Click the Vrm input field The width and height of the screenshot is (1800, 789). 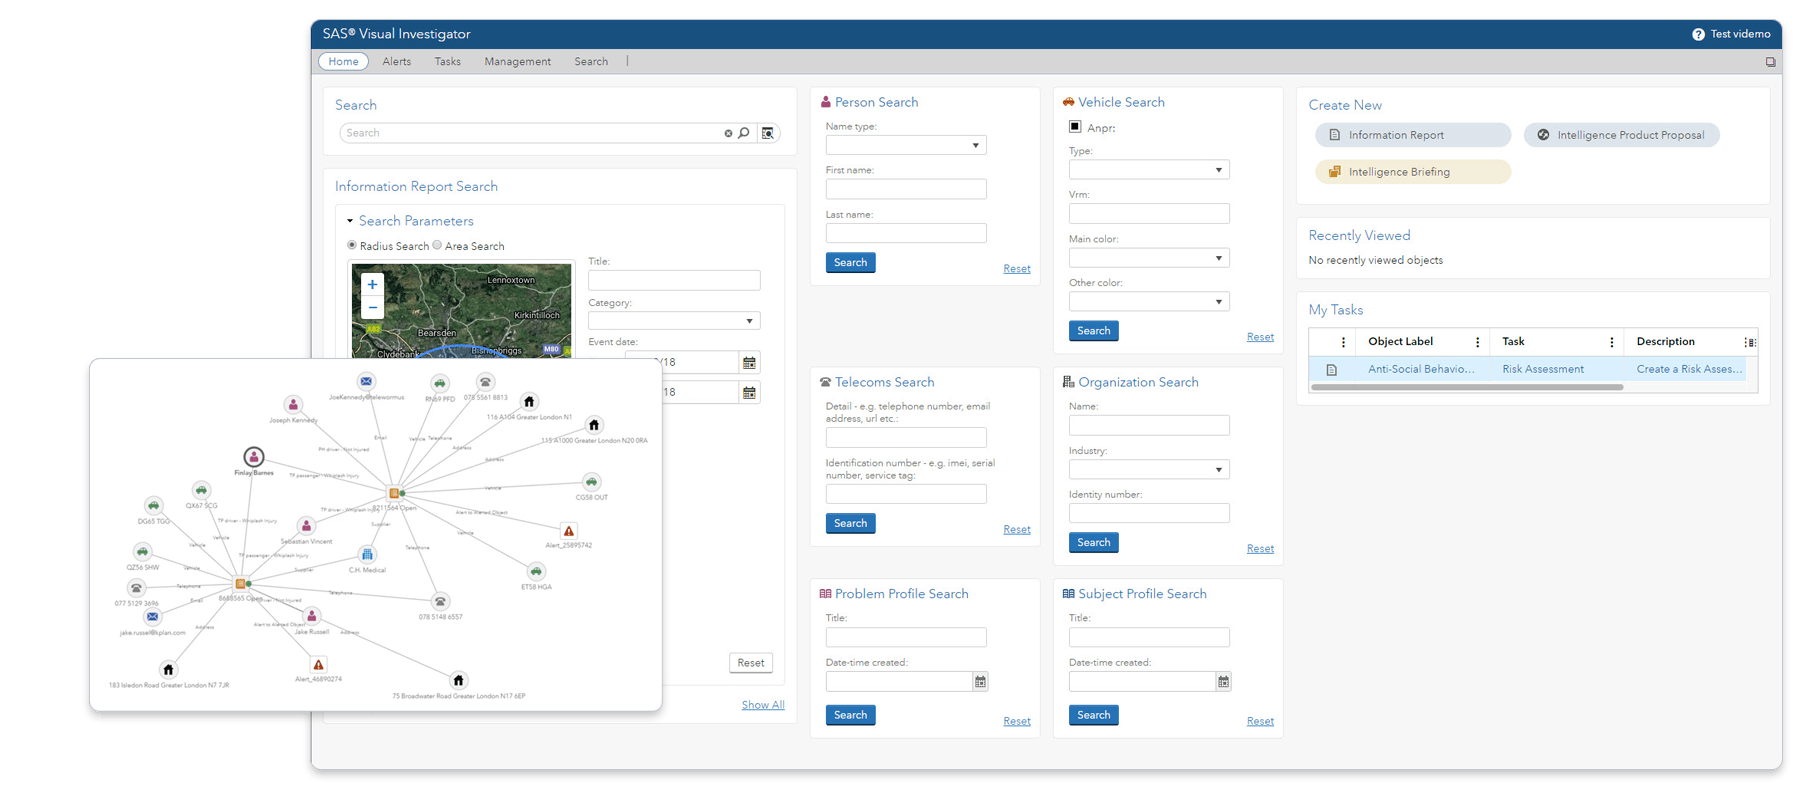[x=1149, y=213]
